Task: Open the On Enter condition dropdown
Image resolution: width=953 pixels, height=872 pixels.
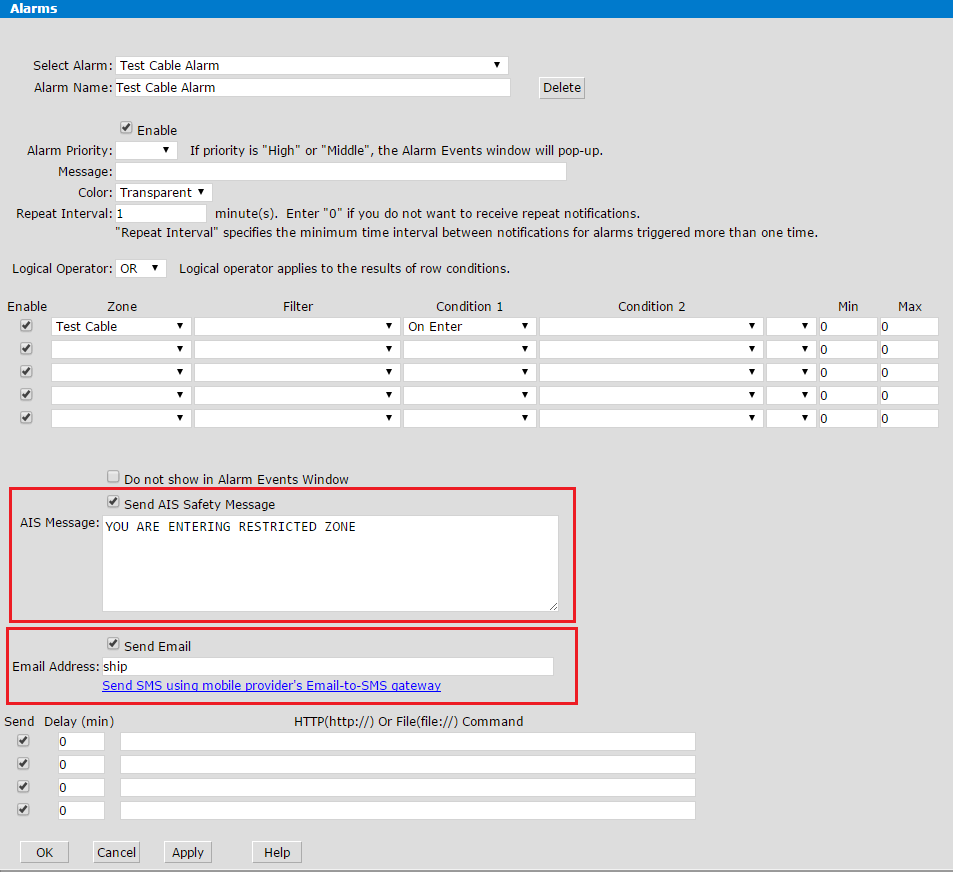Action: 469,327
